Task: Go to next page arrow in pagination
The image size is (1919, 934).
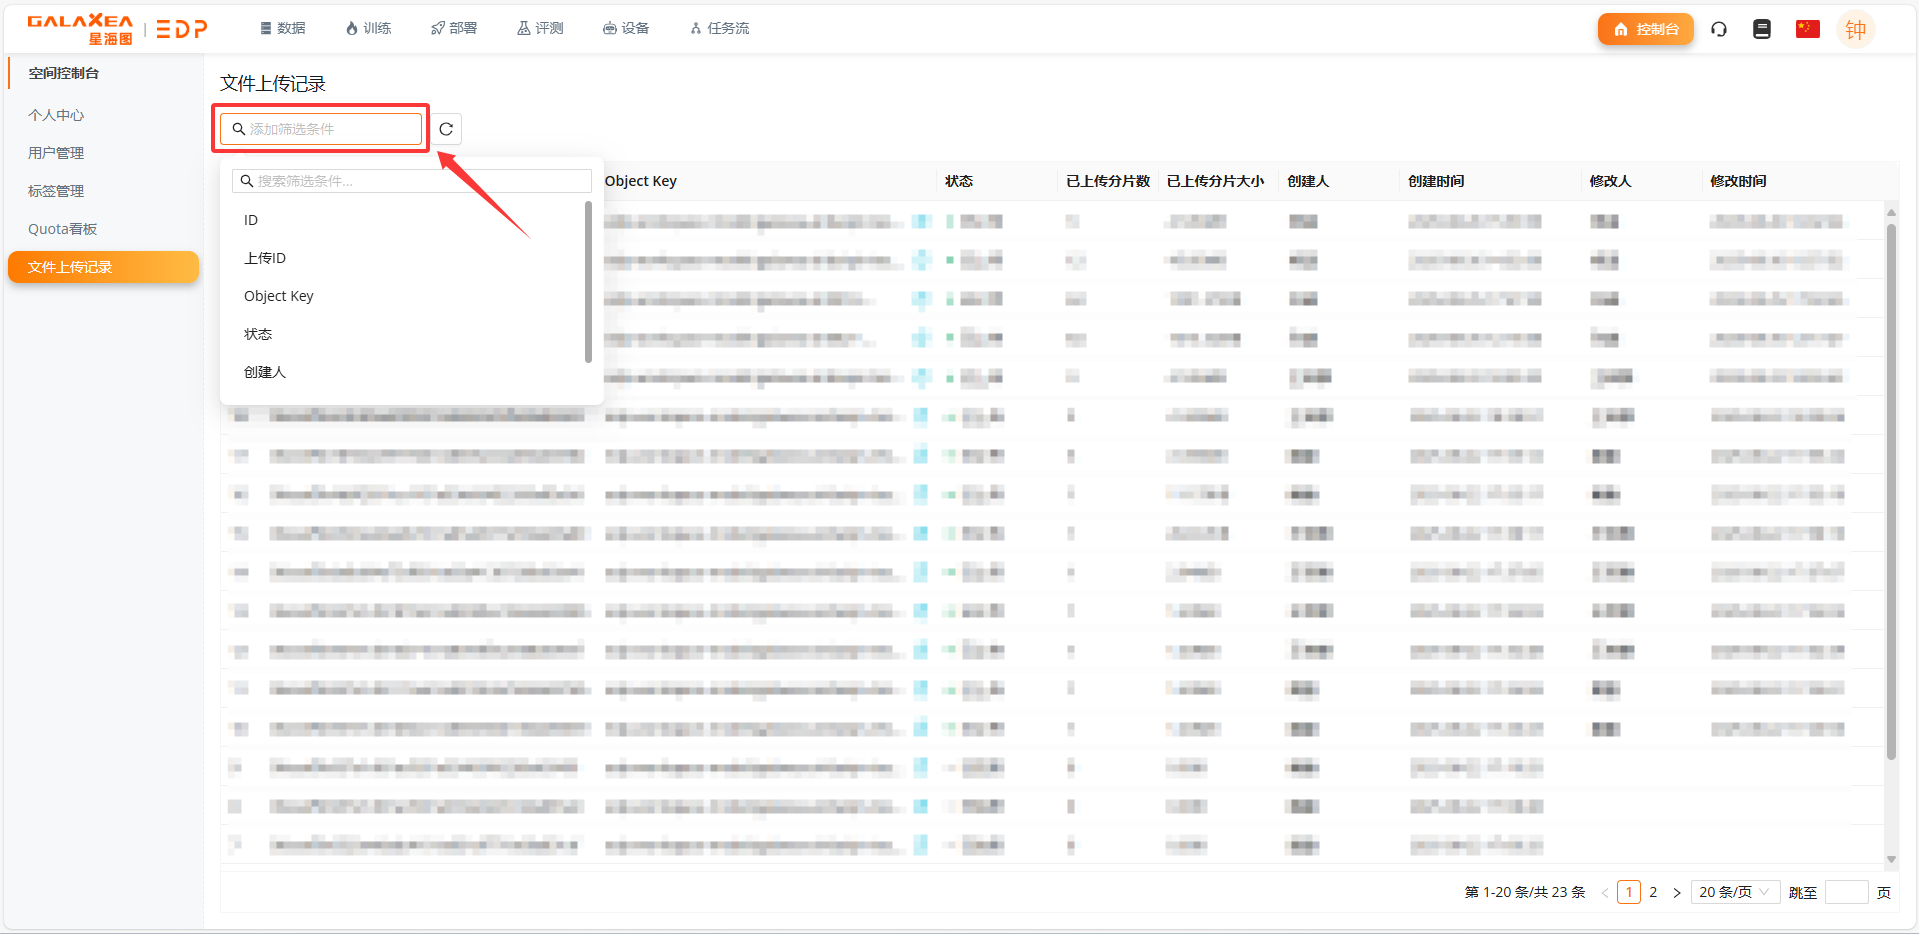Action: coord(1677,892)
